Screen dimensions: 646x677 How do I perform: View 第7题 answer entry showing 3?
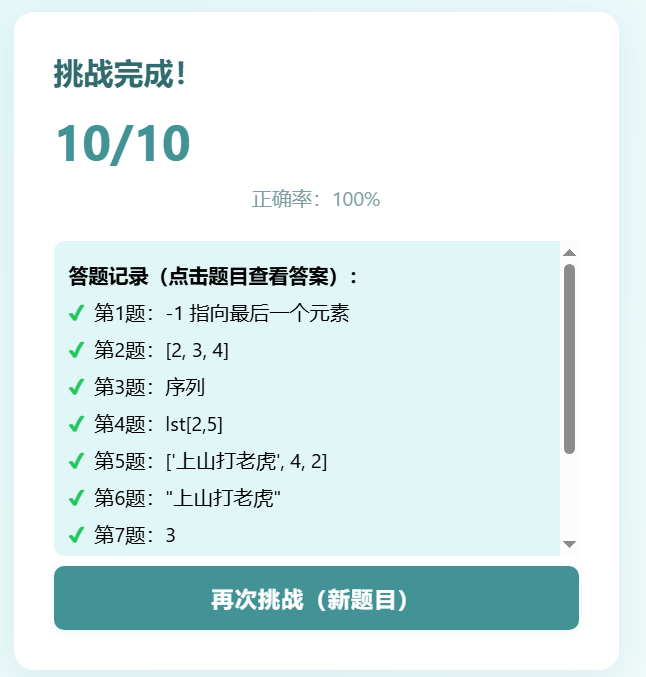(x=135, y=536)
